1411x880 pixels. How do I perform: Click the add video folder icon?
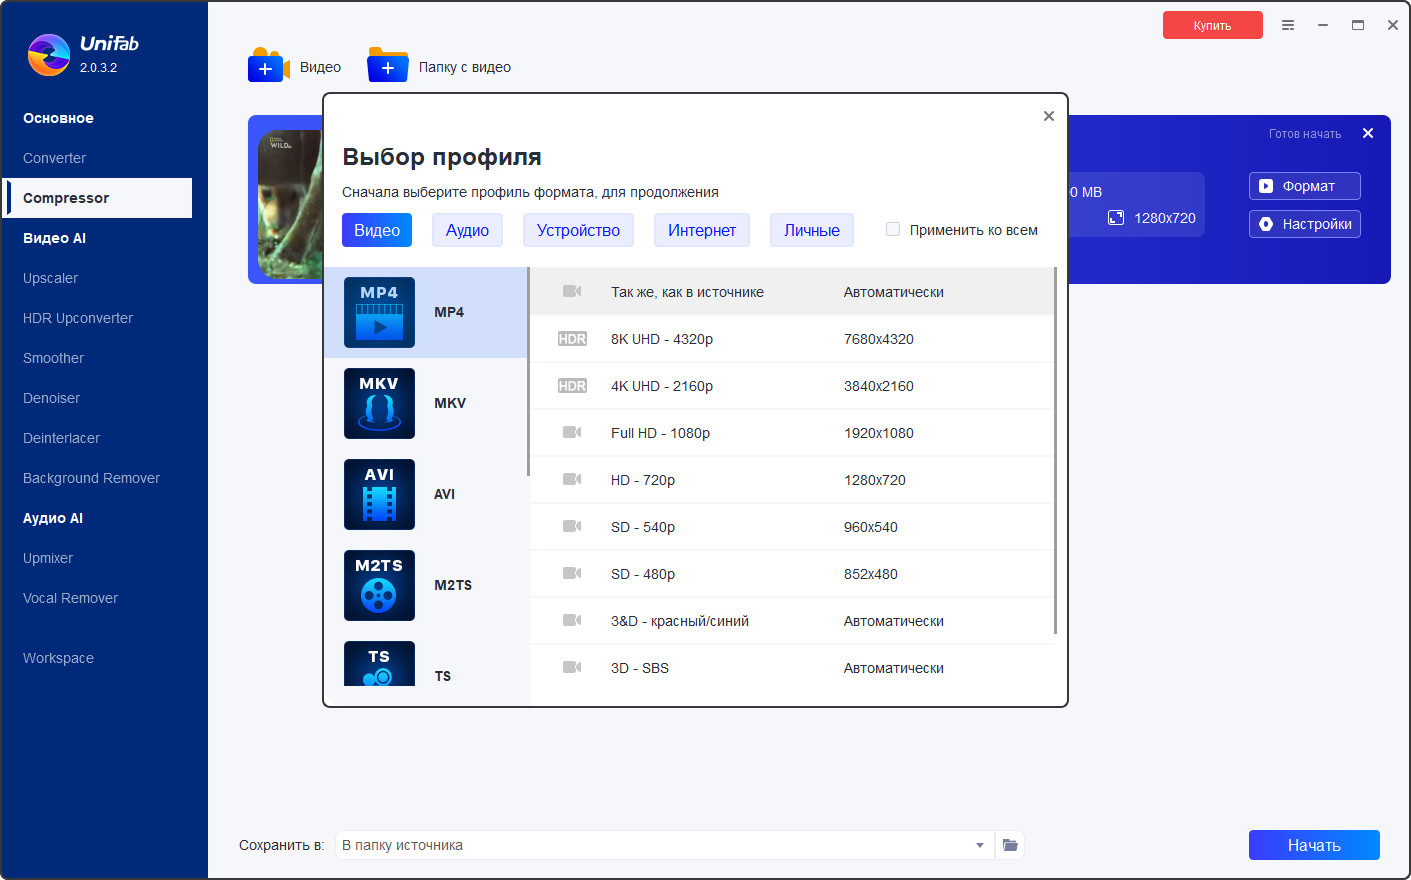tap(388, 66)
